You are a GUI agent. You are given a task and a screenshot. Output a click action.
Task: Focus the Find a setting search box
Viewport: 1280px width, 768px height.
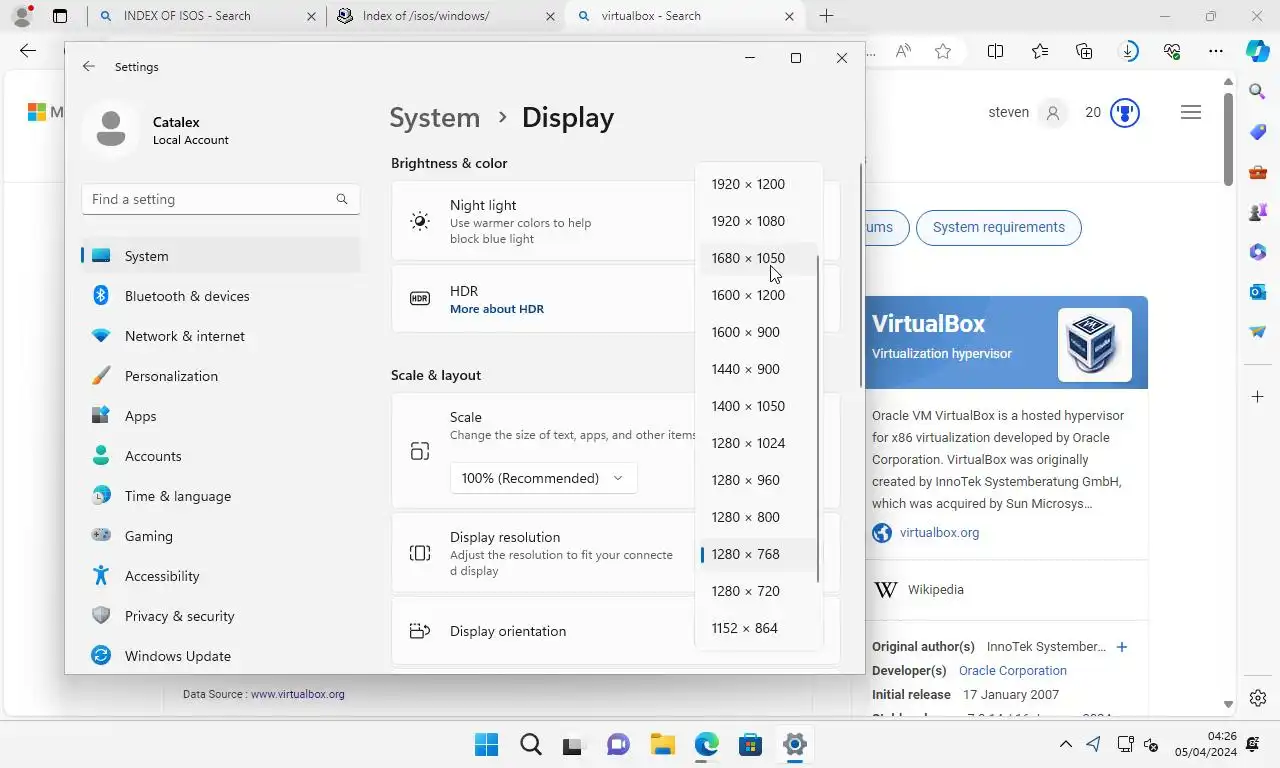tap(221, 199)
